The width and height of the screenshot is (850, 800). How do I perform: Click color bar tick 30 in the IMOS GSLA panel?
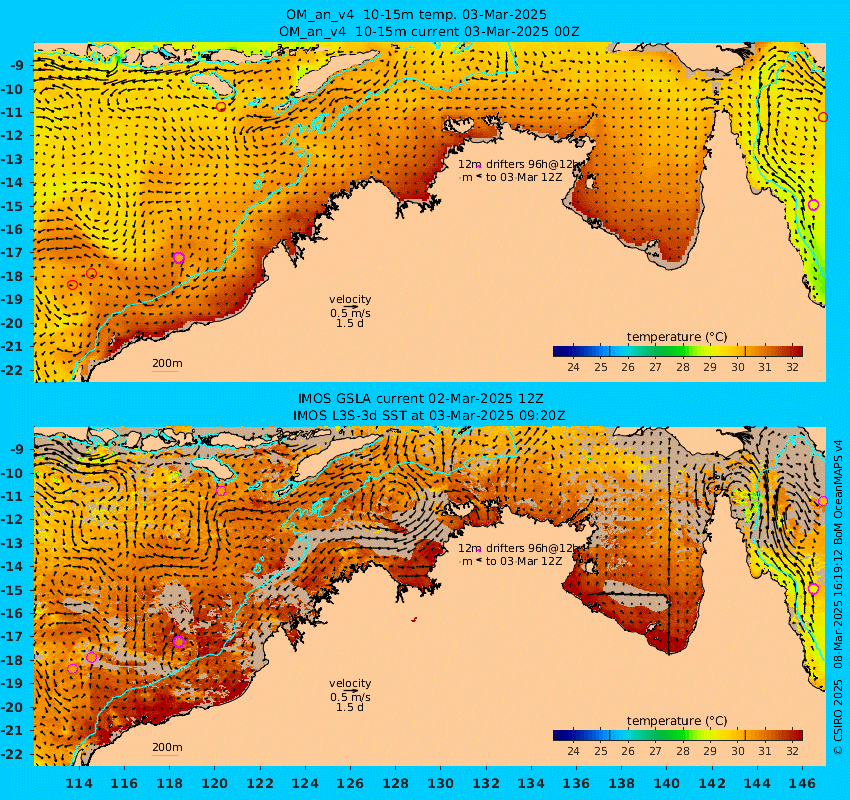pos(737,751)
